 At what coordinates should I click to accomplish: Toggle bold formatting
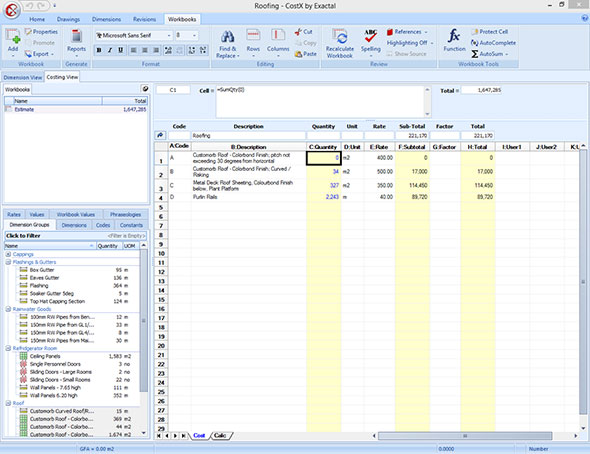(99, 50)
